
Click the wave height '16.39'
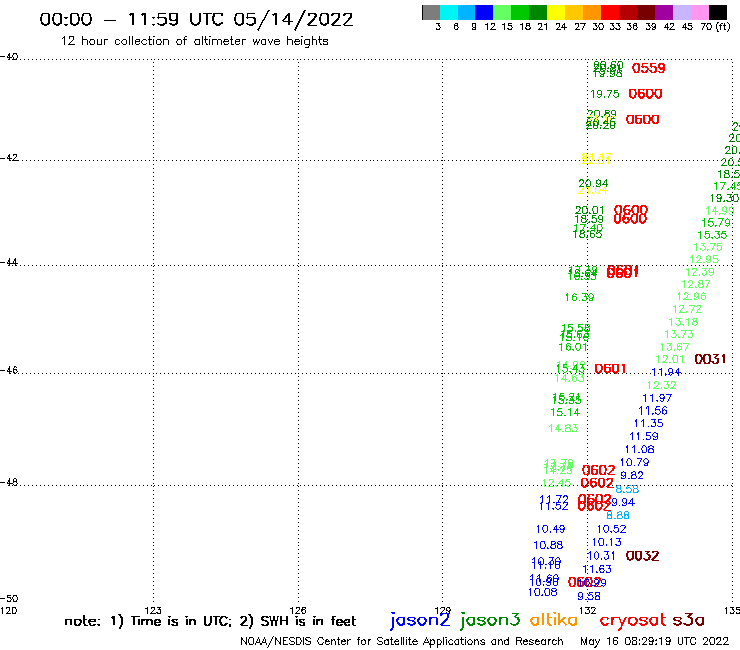click(580, 297)
